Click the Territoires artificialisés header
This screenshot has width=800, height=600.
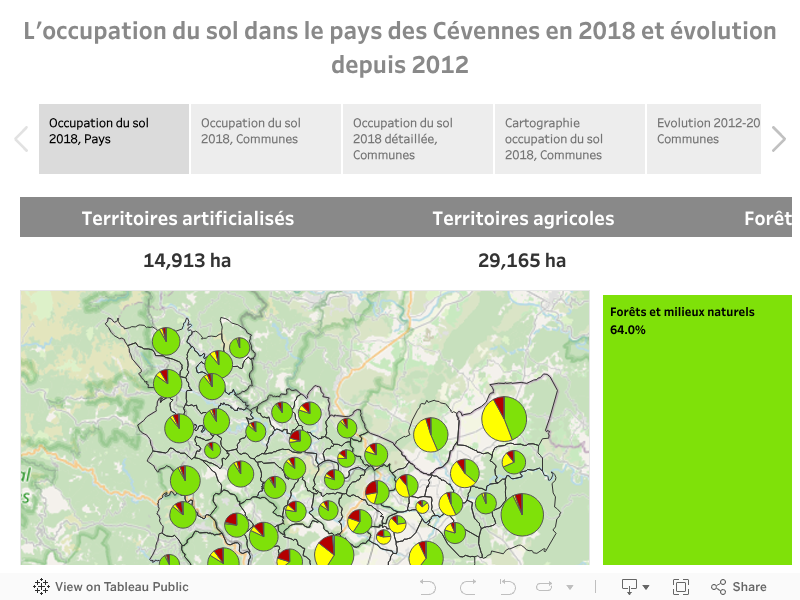[x=188, y=218]
